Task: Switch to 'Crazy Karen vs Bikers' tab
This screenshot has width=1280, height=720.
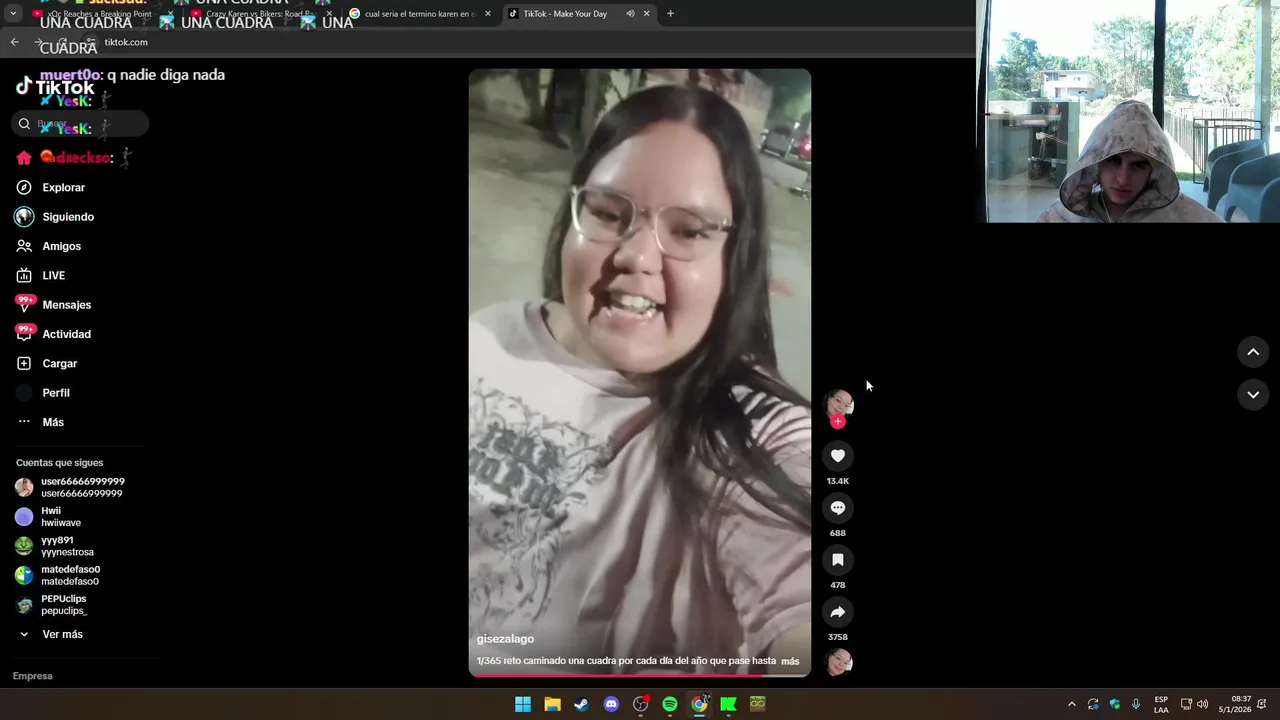Action: (x=260, y=14)
